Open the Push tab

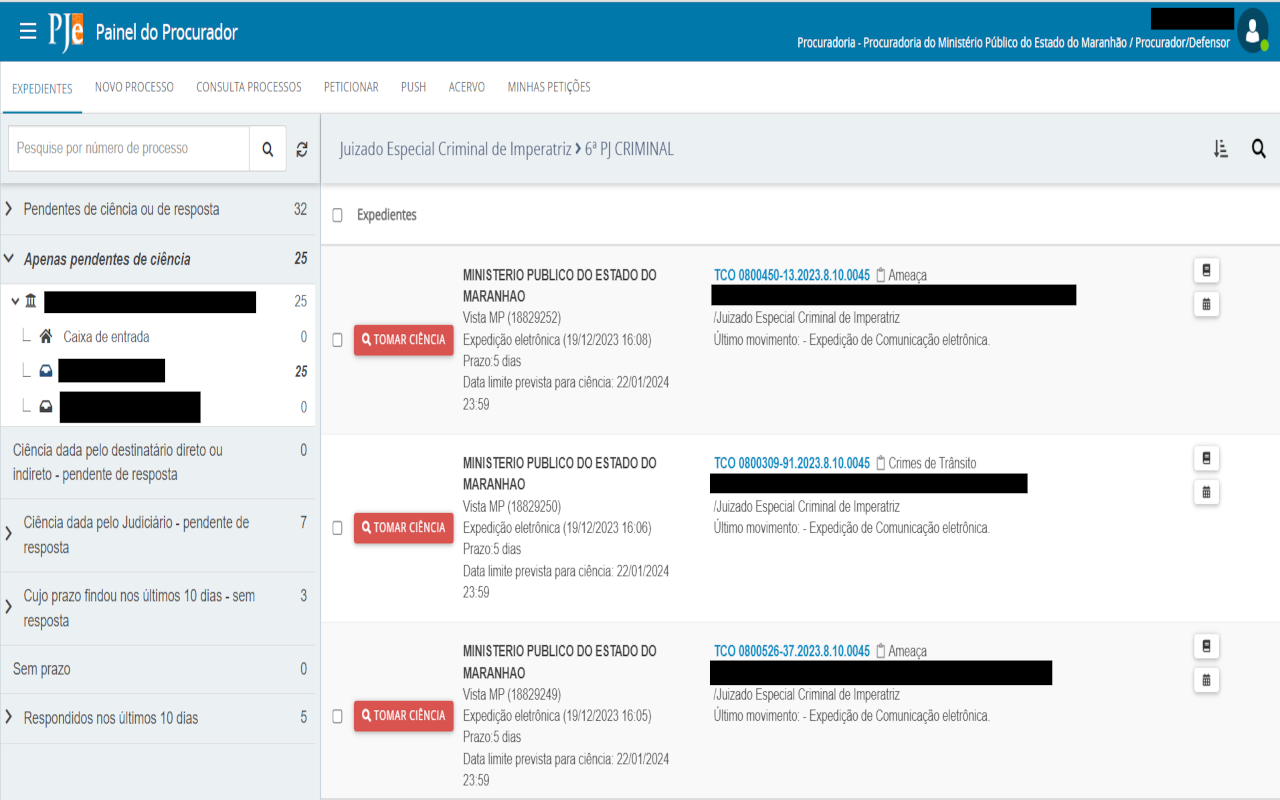[414, 88]
